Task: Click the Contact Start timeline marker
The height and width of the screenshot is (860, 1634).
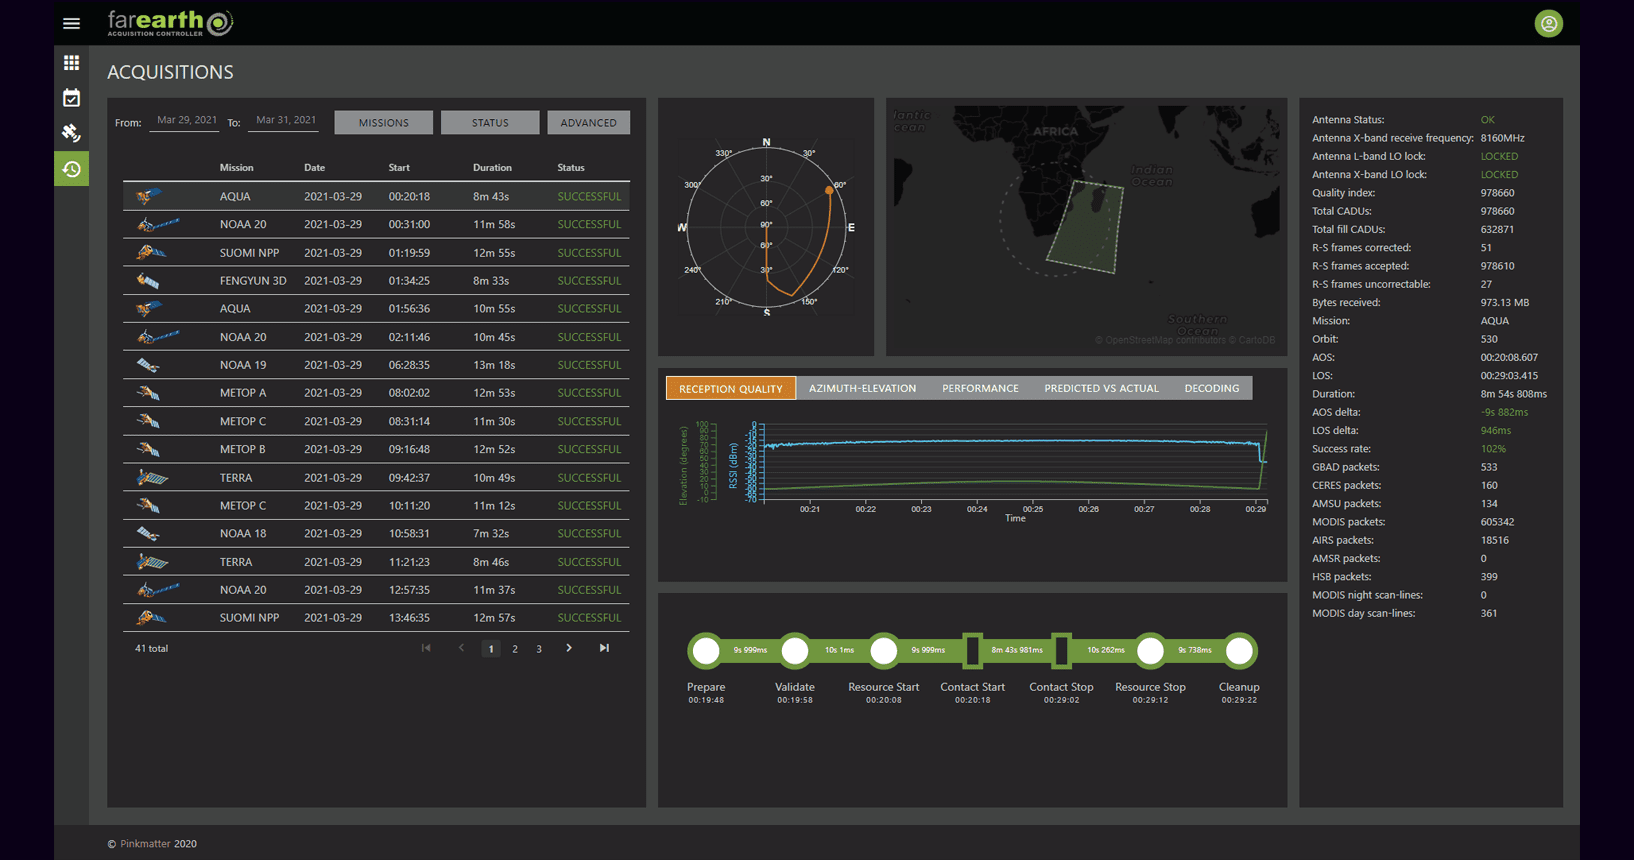Action: [x=972, y=651]
